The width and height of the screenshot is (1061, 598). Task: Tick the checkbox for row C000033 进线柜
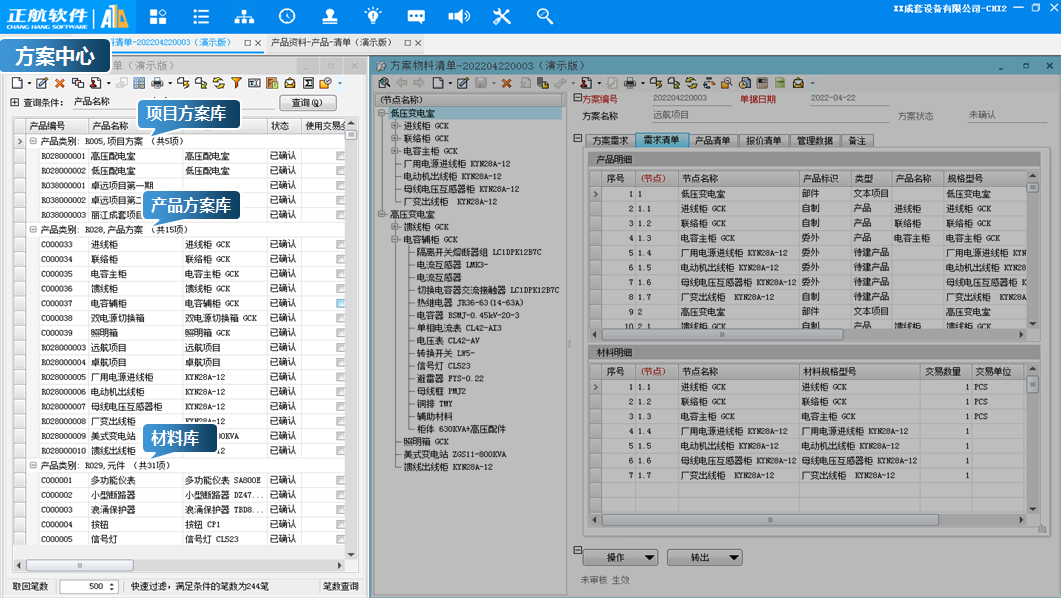[341, 245]
